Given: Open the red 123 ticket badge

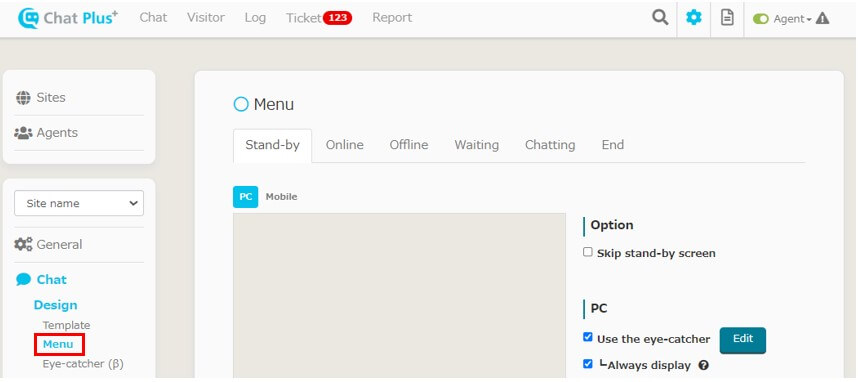Looking at the screenshot, I should pyautogui.click(x=338, y=18).
